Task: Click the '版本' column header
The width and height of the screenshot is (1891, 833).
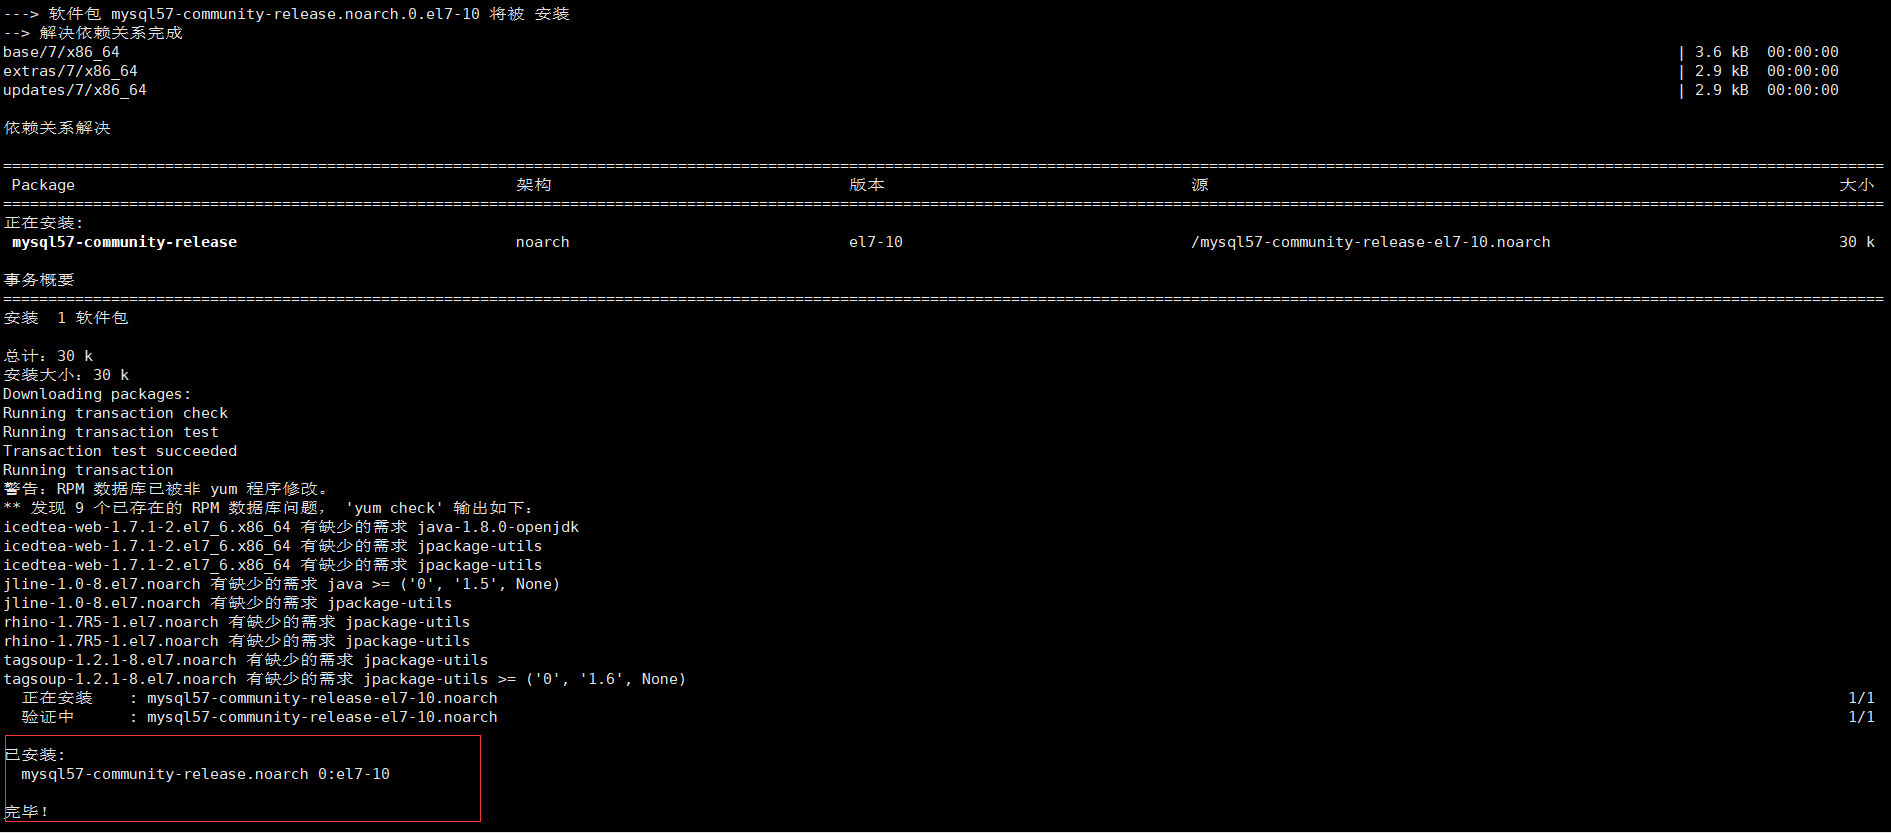Action: 866,185
